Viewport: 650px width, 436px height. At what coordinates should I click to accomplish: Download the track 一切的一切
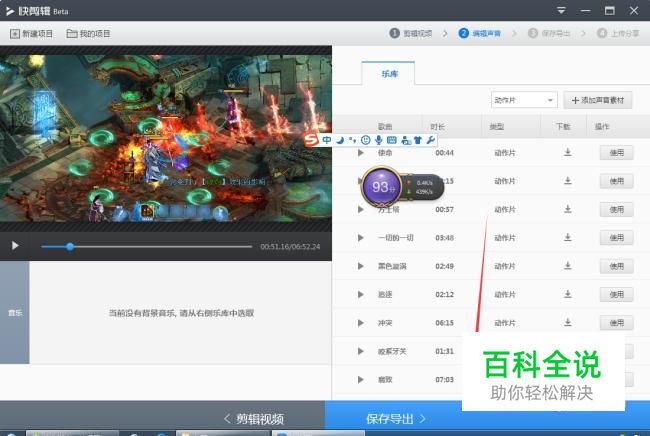tap(568, 237)
